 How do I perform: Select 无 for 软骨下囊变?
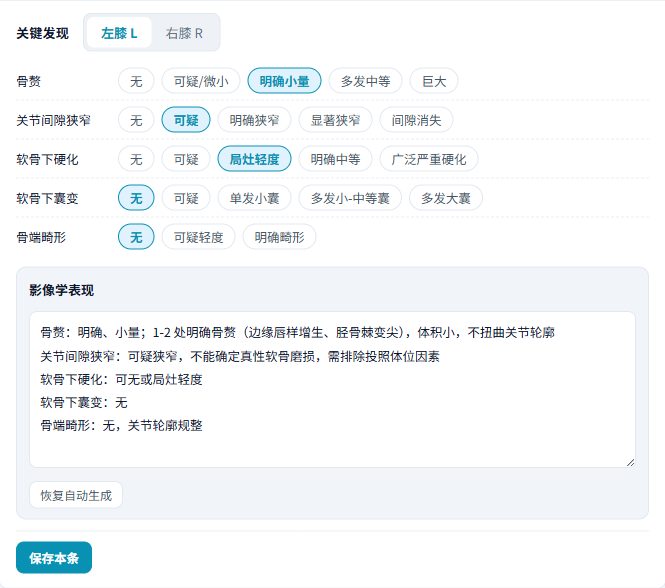[136, 198]
